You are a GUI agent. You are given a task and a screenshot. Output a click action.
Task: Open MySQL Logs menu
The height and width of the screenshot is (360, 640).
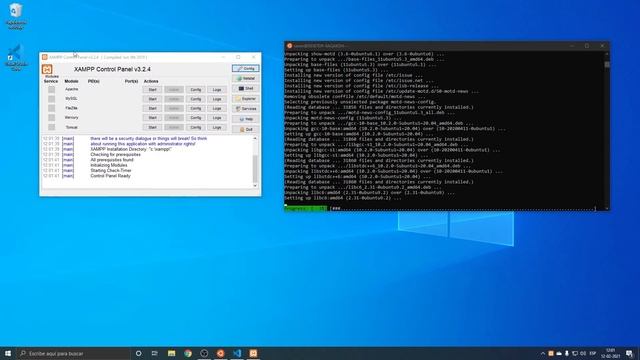point(217,99)
